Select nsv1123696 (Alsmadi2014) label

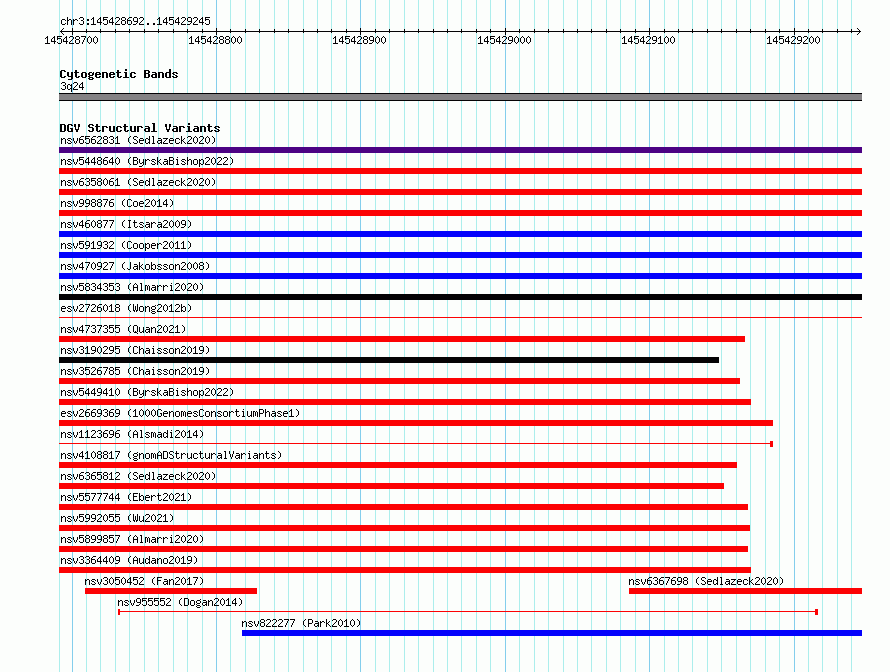(132, 434)
